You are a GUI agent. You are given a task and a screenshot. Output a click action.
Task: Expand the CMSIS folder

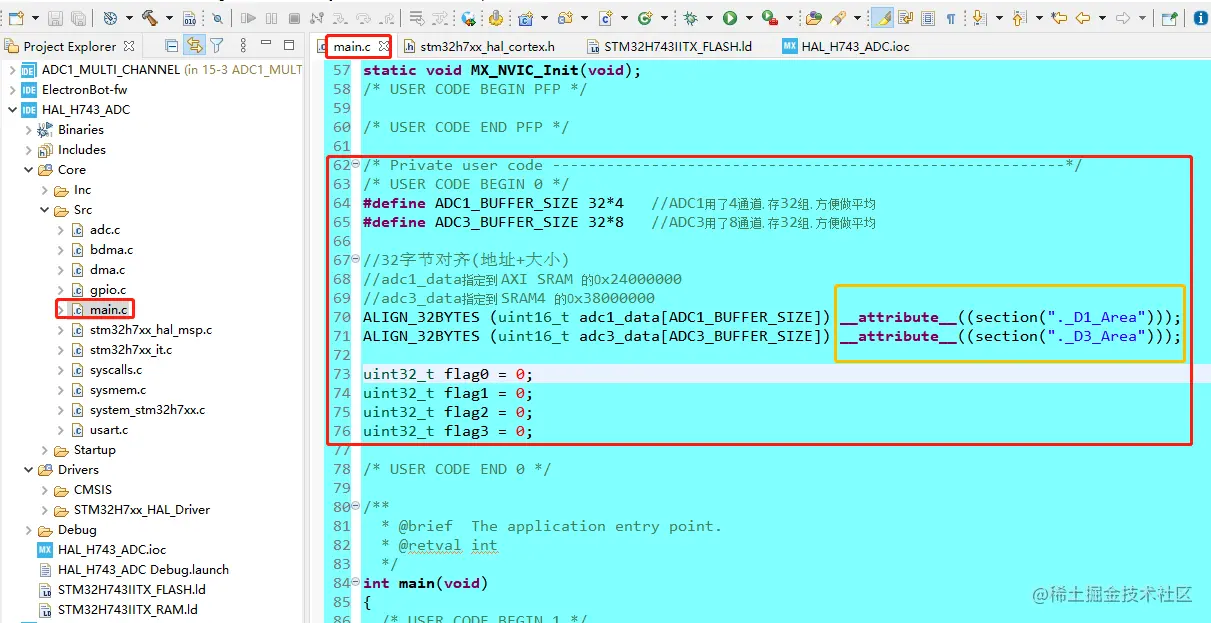(43, 490)
